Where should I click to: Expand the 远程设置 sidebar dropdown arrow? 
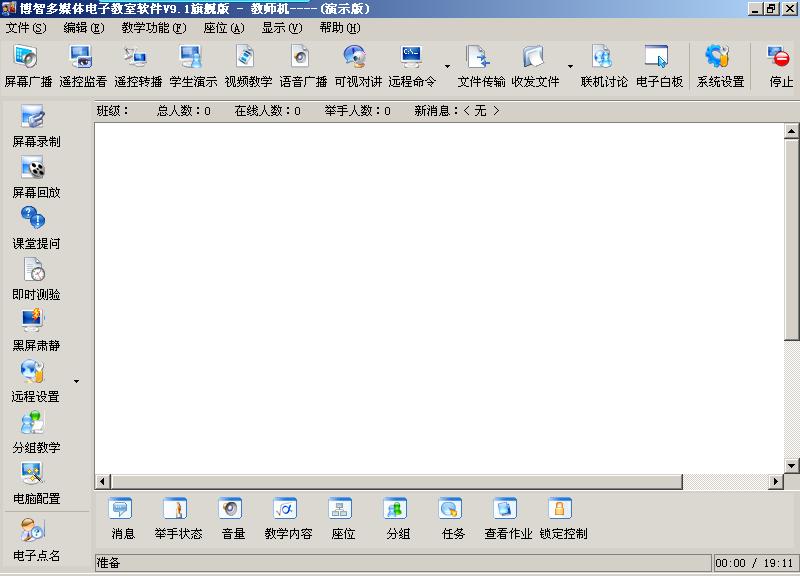click(x=76, y=381)
